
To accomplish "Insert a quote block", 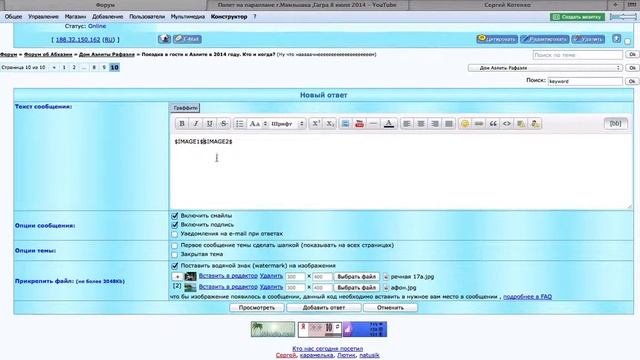I will coord(493,124).
